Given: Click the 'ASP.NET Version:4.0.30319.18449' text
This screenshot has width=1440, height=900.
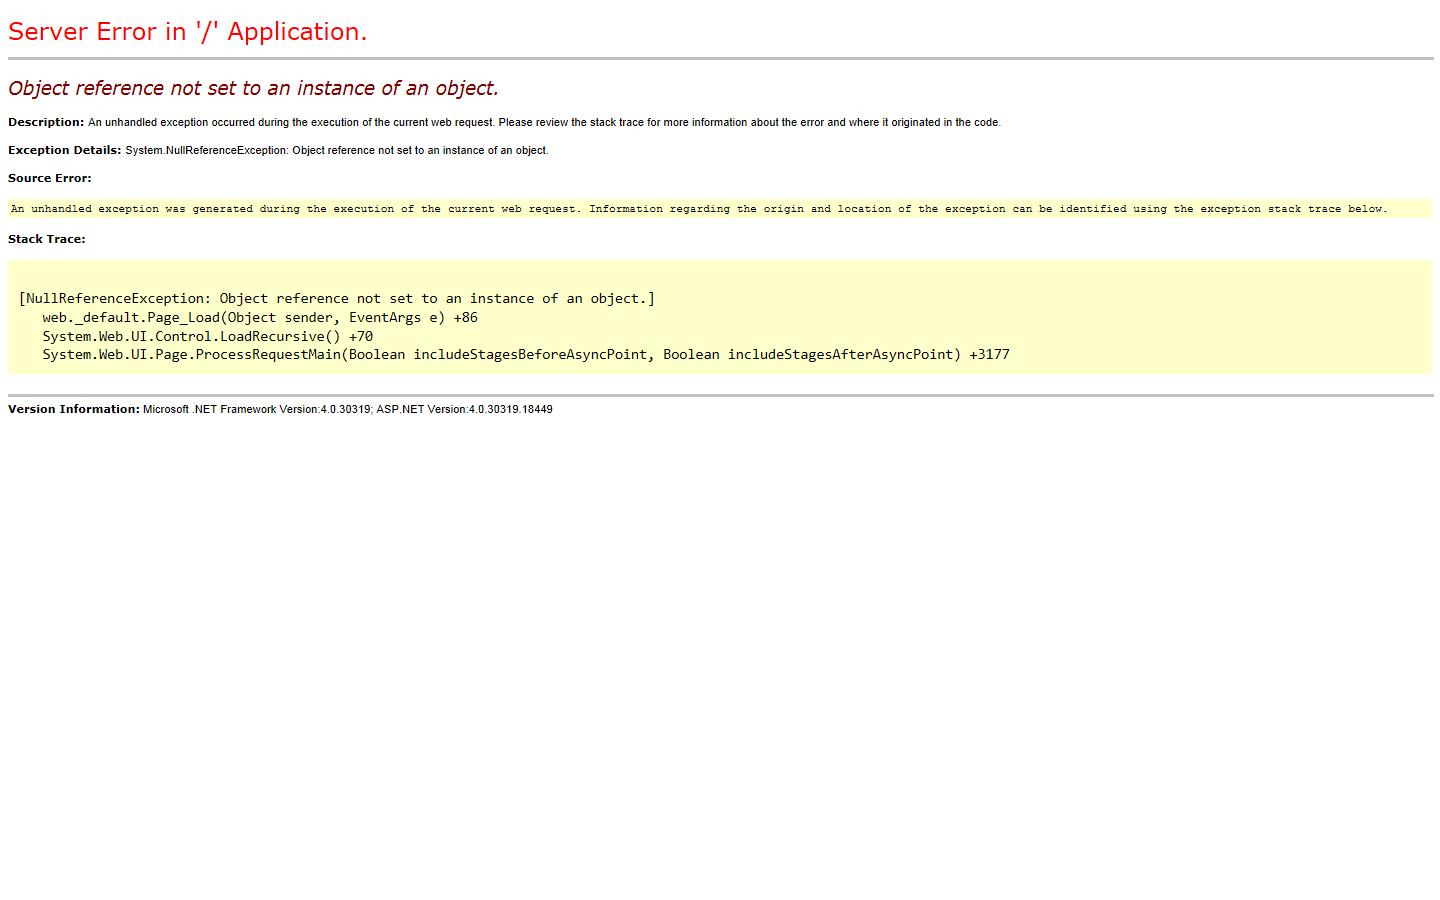Looking at the screenshot, I should 464,410.
